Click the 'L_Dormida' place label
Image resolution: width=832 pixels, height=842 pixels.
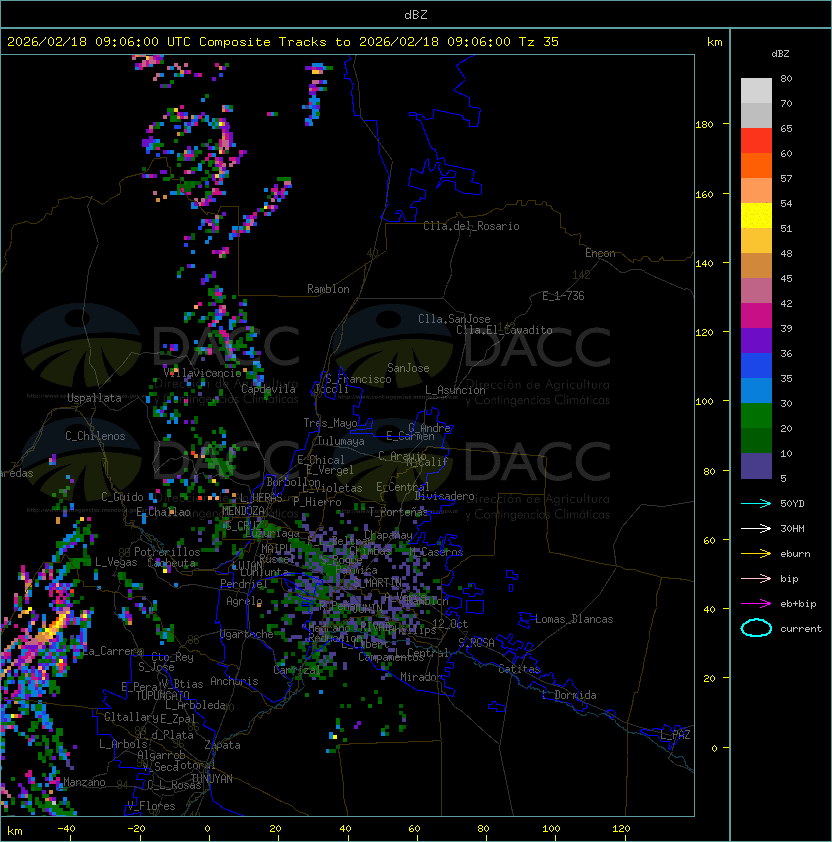click(569, 695)
